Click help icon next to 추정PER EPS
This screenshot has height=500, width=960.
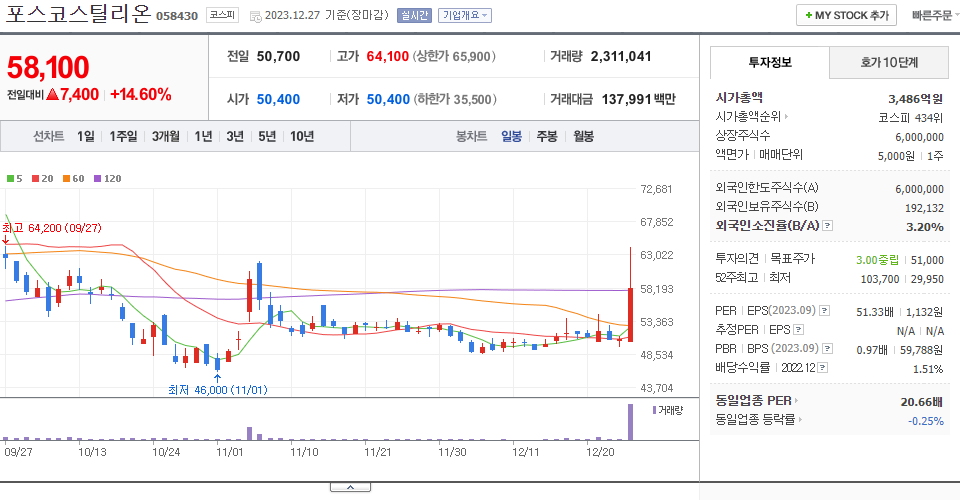798,330
